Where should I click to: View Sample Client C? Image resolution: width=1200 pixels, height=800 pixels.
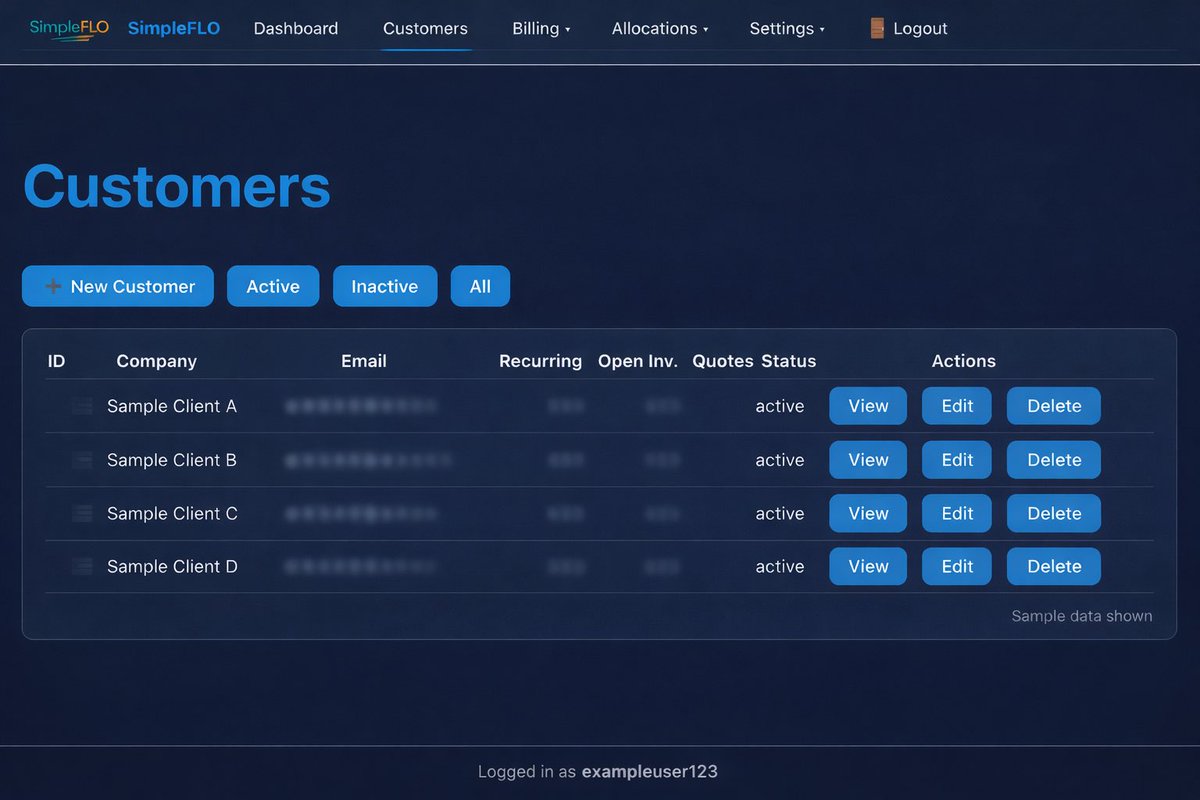[868, 513]
